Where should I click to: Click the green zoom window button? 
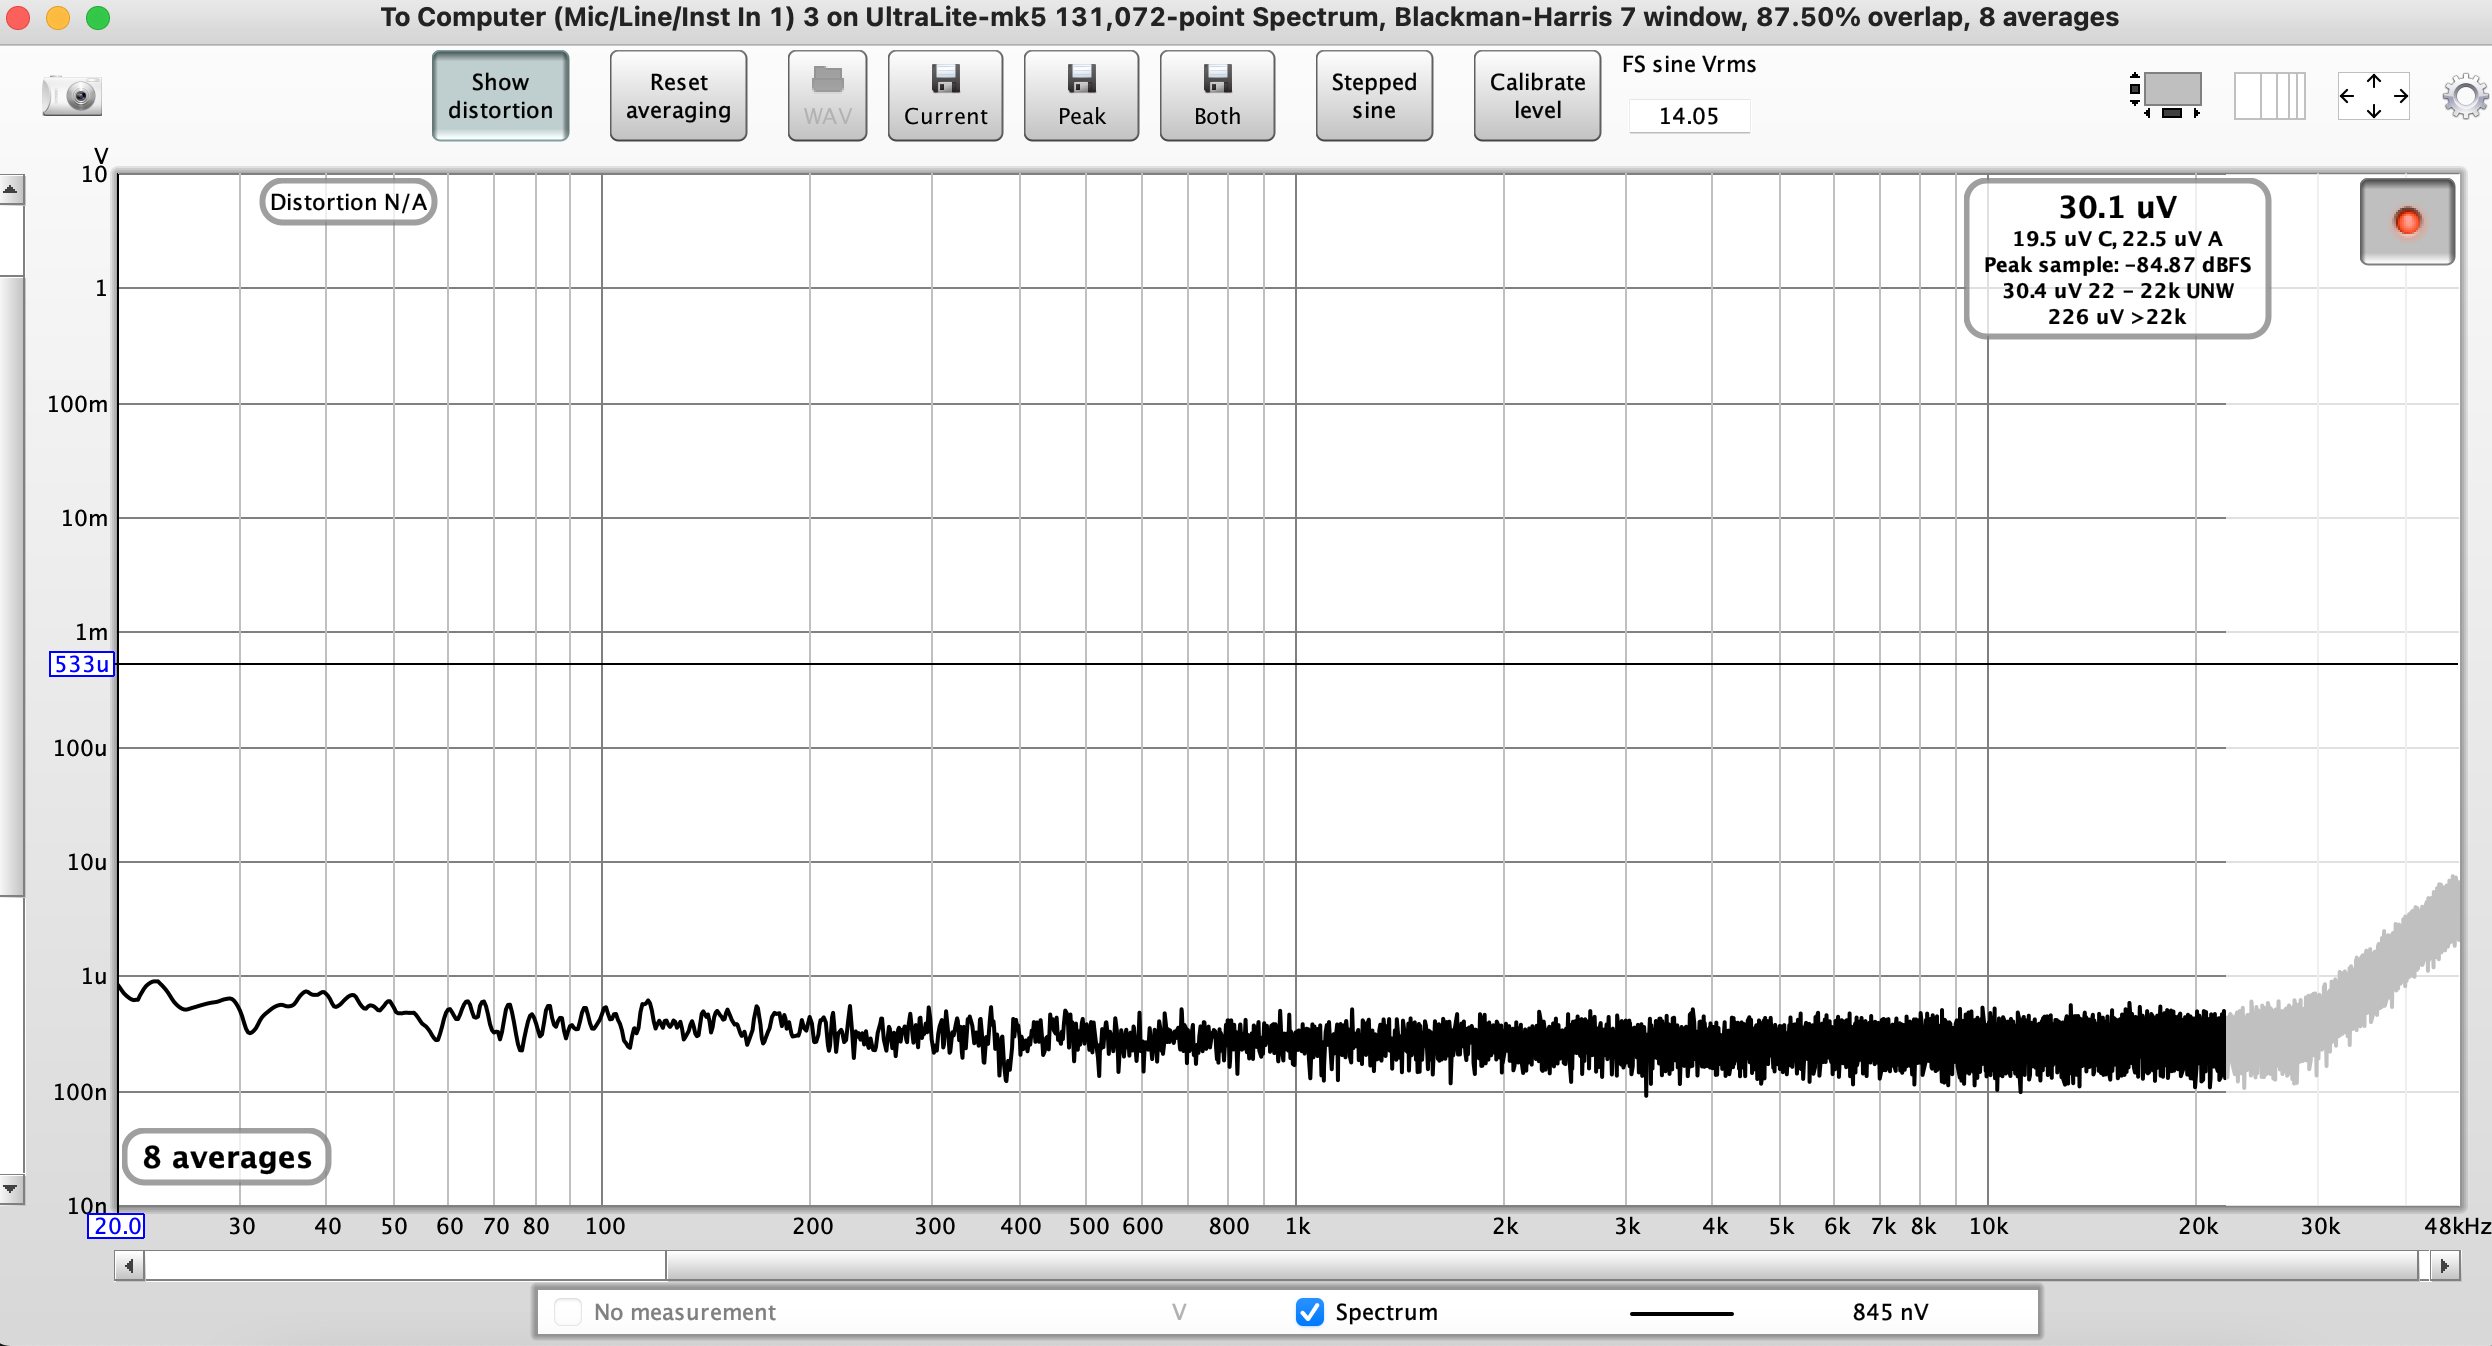click(x=98, y=18)
